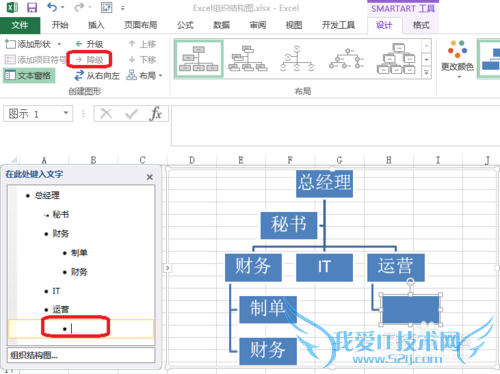Switch to the 插入 (Insert) tab
This screenshot has height=374, width=500.
[96, 25]
